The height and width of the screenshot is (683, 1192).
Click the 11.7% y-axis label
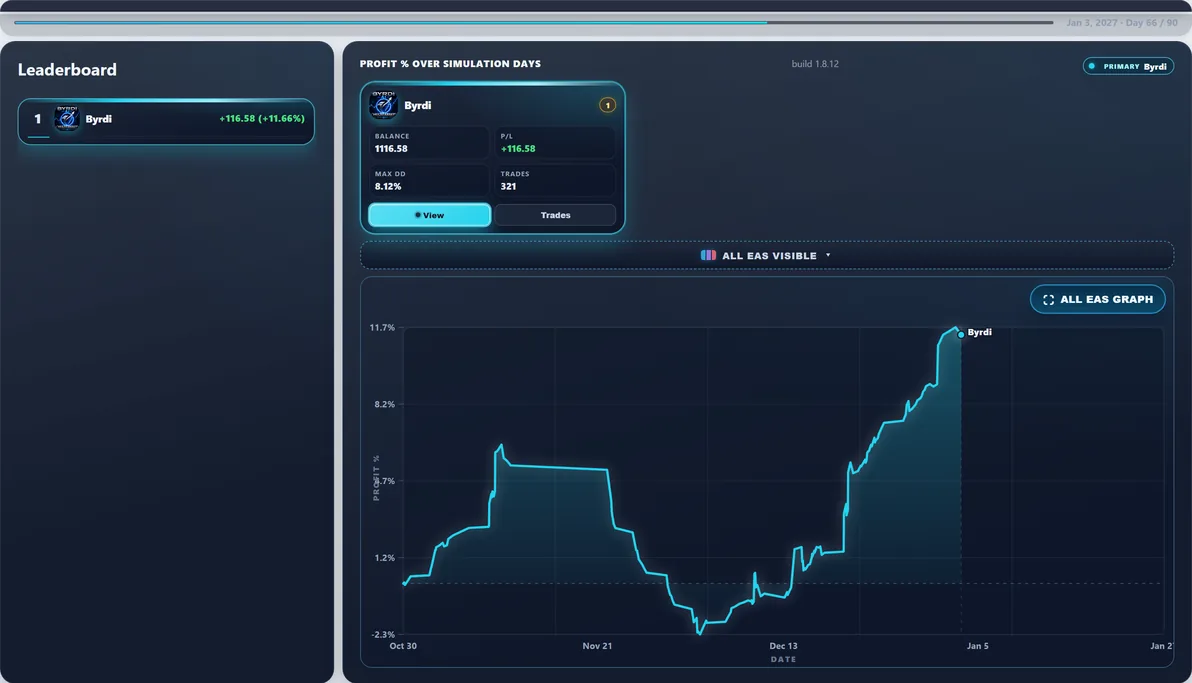click(382, 328)
